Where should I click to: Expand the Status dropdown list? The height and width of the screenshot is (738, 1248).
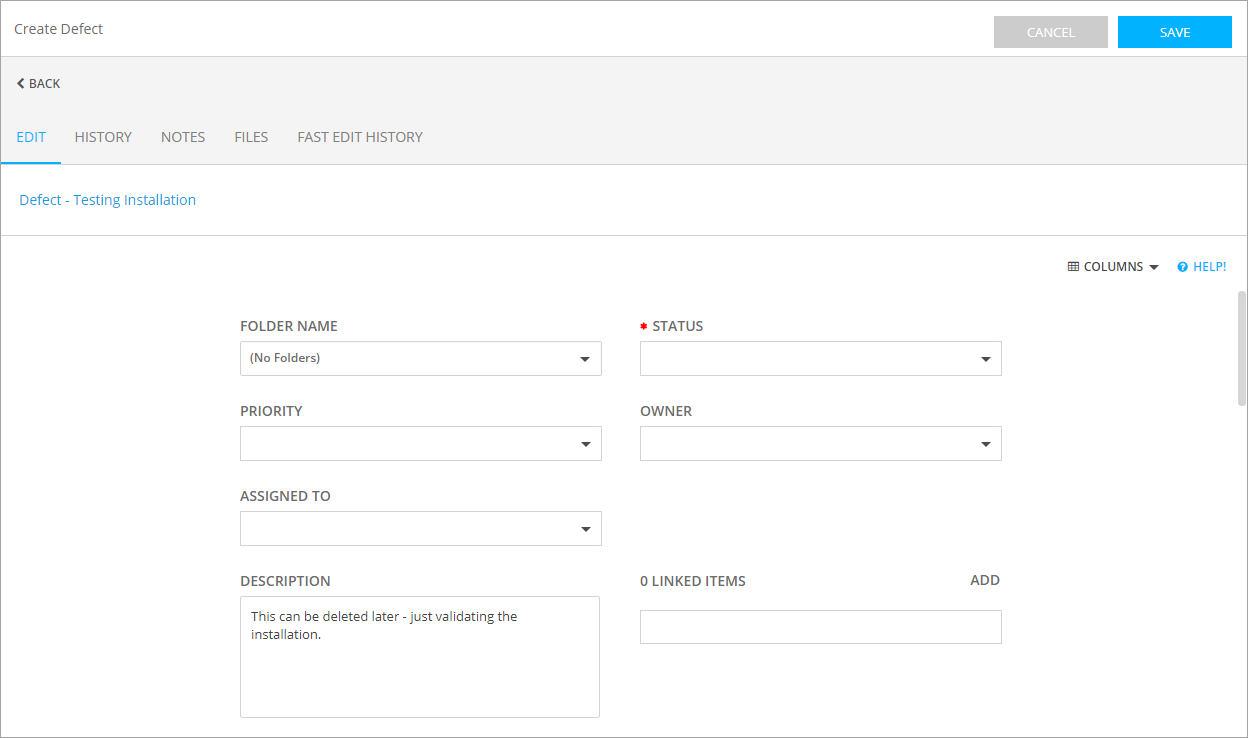click(820, 359)
